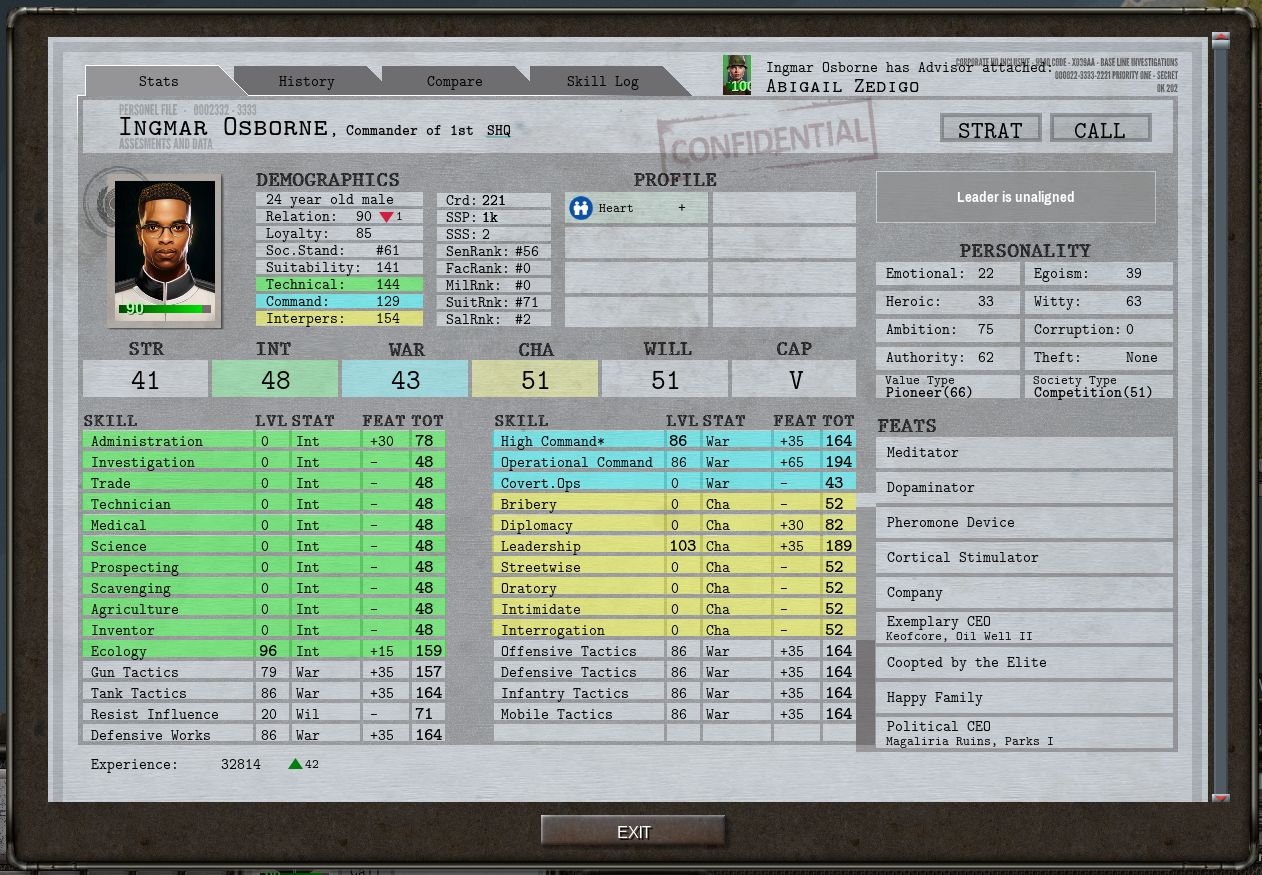Click advisor Abigail Zedigo's portrait icon
This screenshot has width=1262, height=875.
[x=737, y=75]
